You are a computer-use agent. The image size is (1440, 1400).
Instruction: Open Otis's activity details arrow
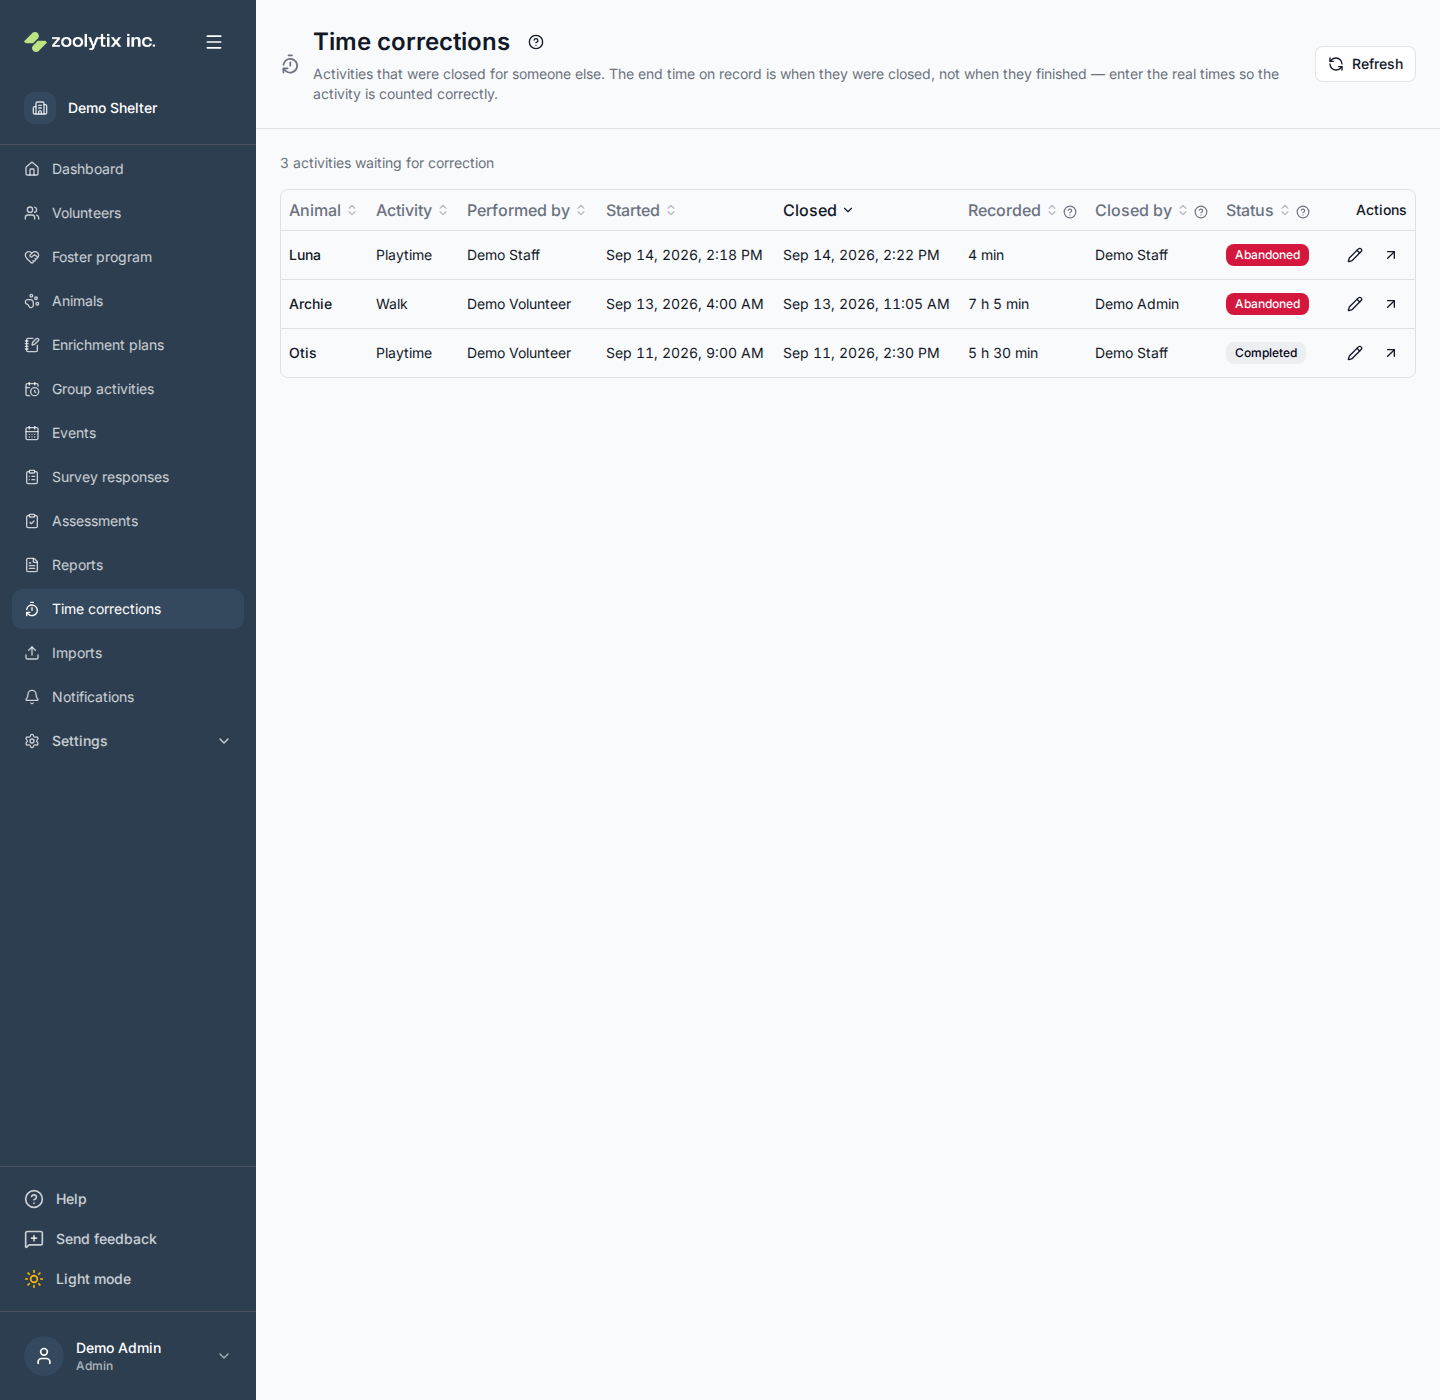coord(1391,353)
